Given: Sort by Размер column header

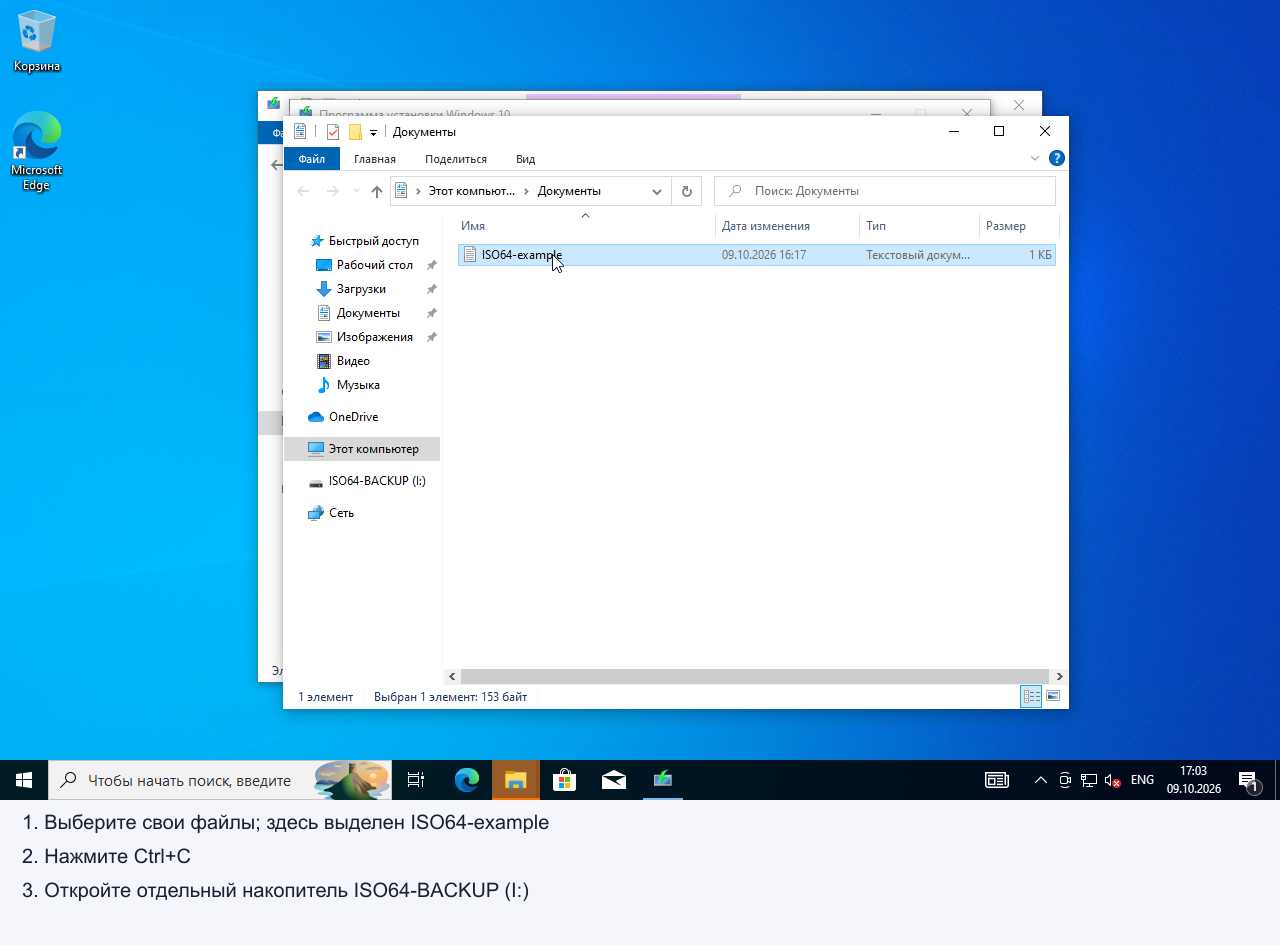Looking at the screenshot, I should pyautogui.click(x=1018, y=226).
